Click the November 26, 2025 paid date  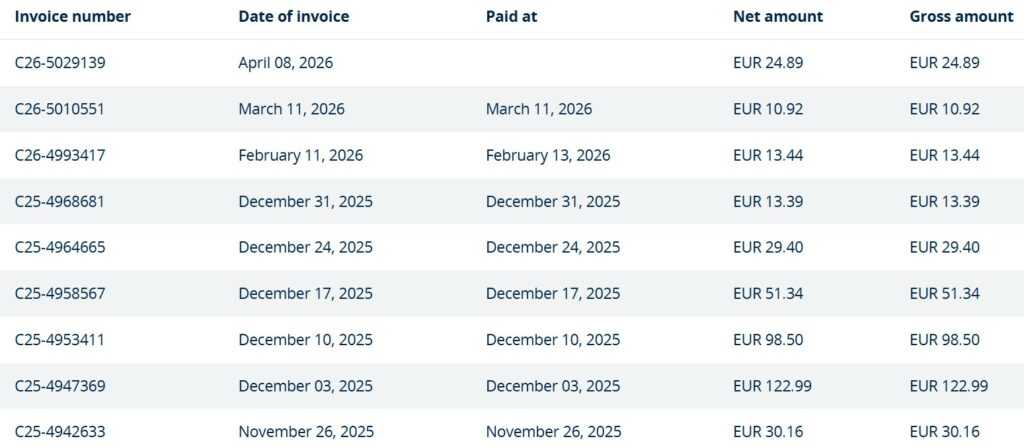coord(553,432)
